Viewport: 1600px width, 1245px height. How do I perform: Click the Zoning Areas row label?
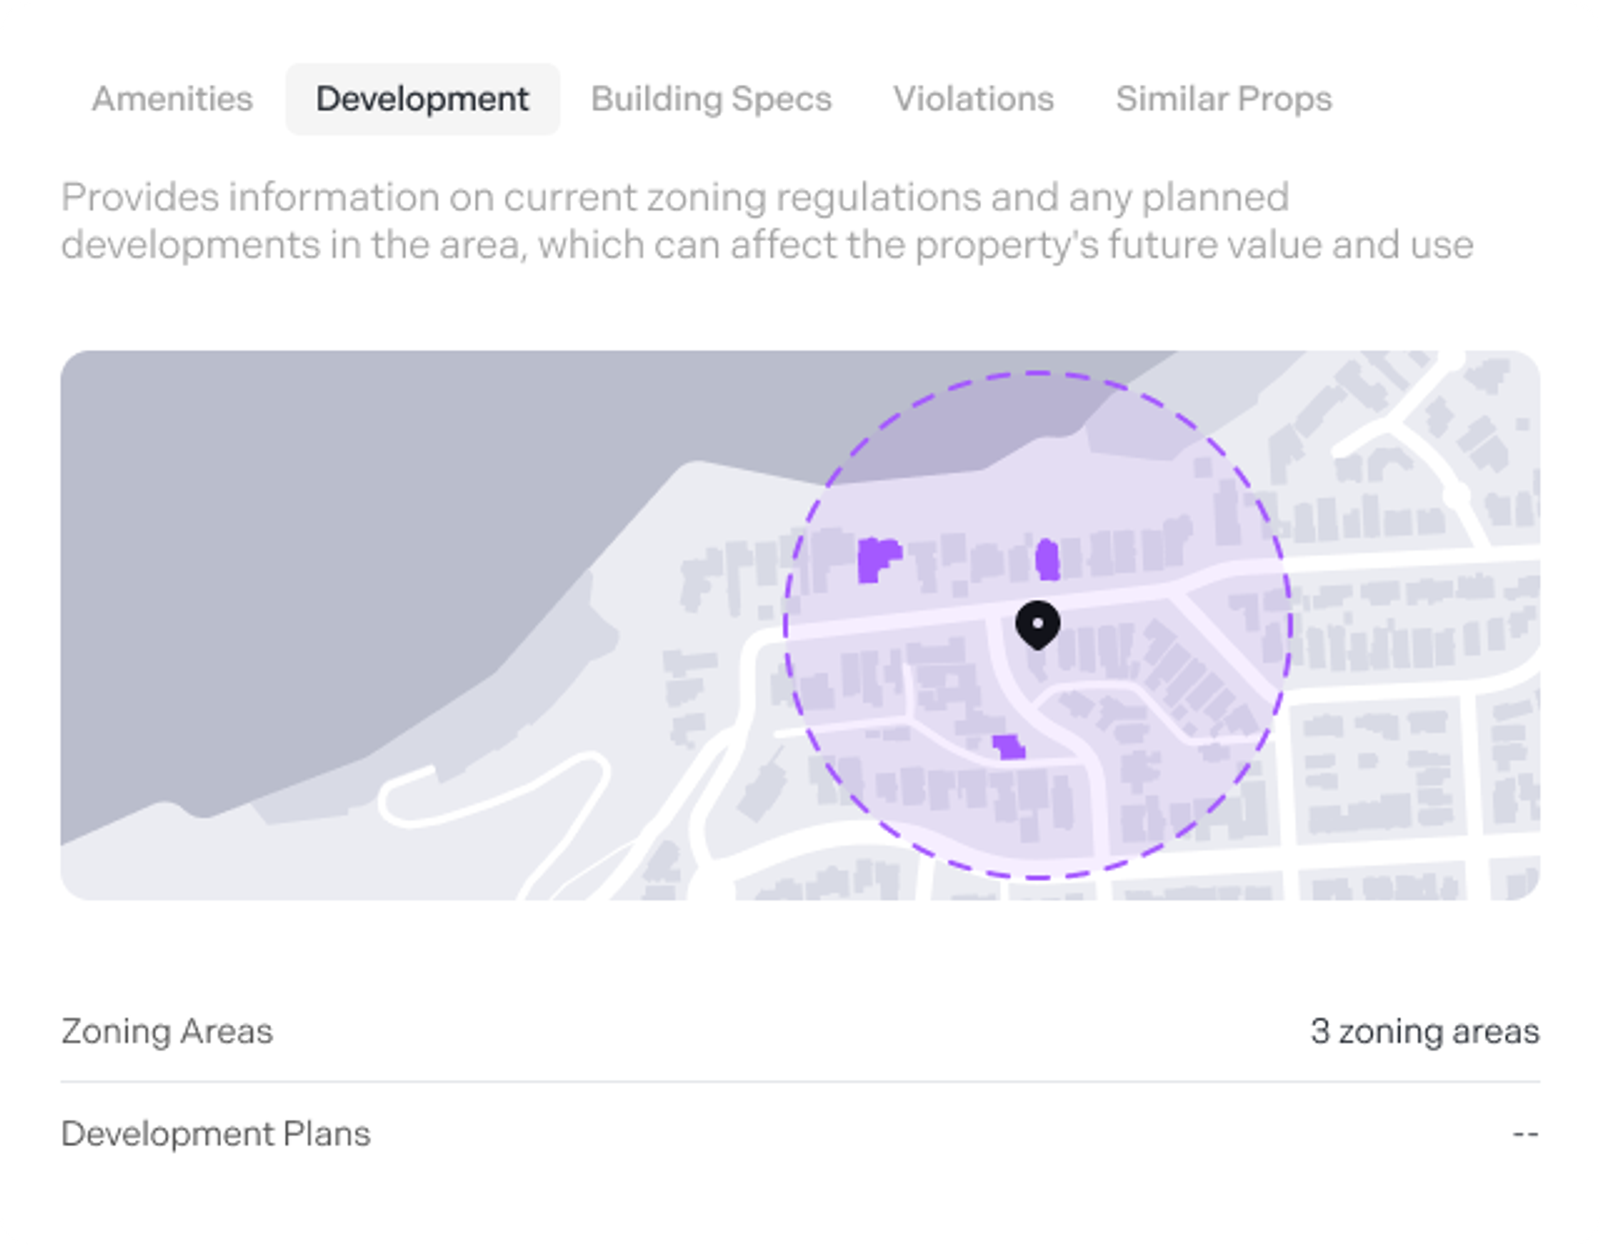(x=167, y=1031)
